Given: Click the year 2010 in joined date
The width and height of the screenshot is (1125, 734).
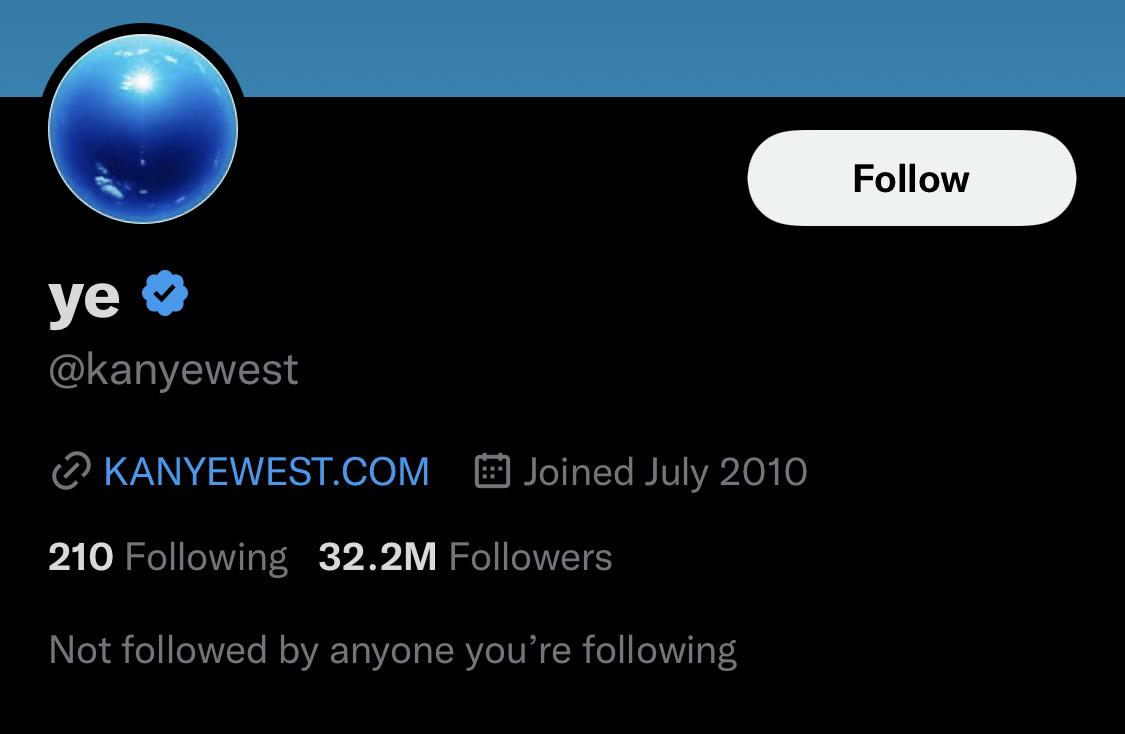Looking at the screenshot, I should [763, 471].
